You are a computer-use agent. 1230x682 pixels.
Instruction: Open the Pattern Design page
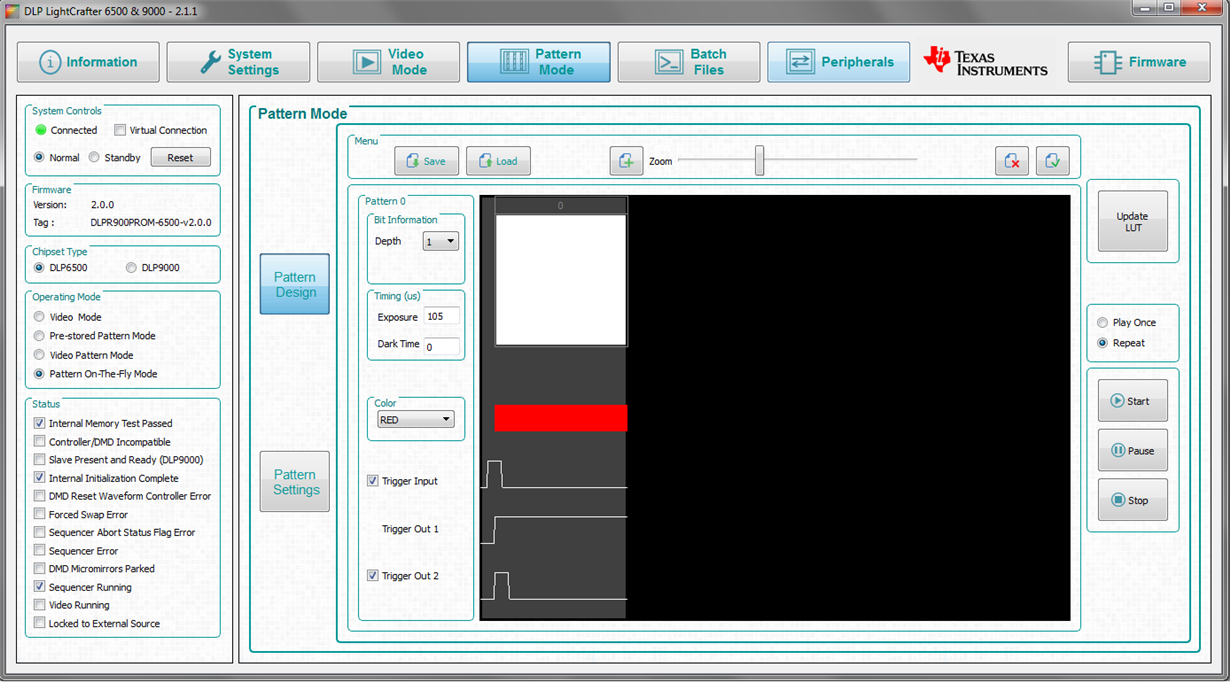295,284
